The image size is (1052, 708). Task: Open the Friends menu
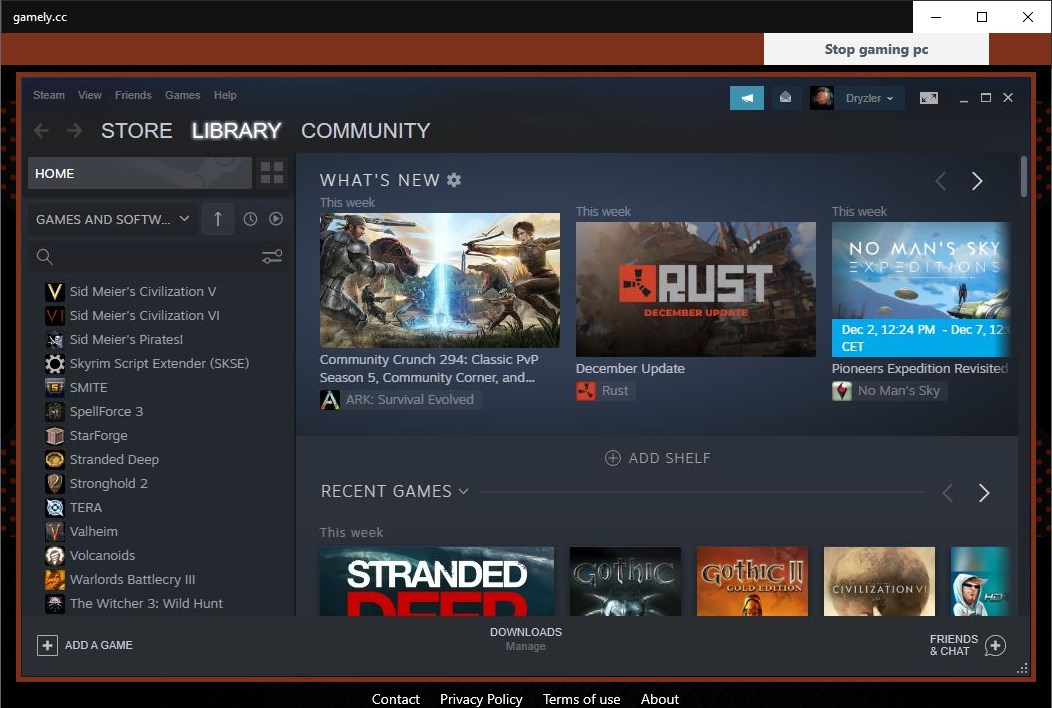133,95
